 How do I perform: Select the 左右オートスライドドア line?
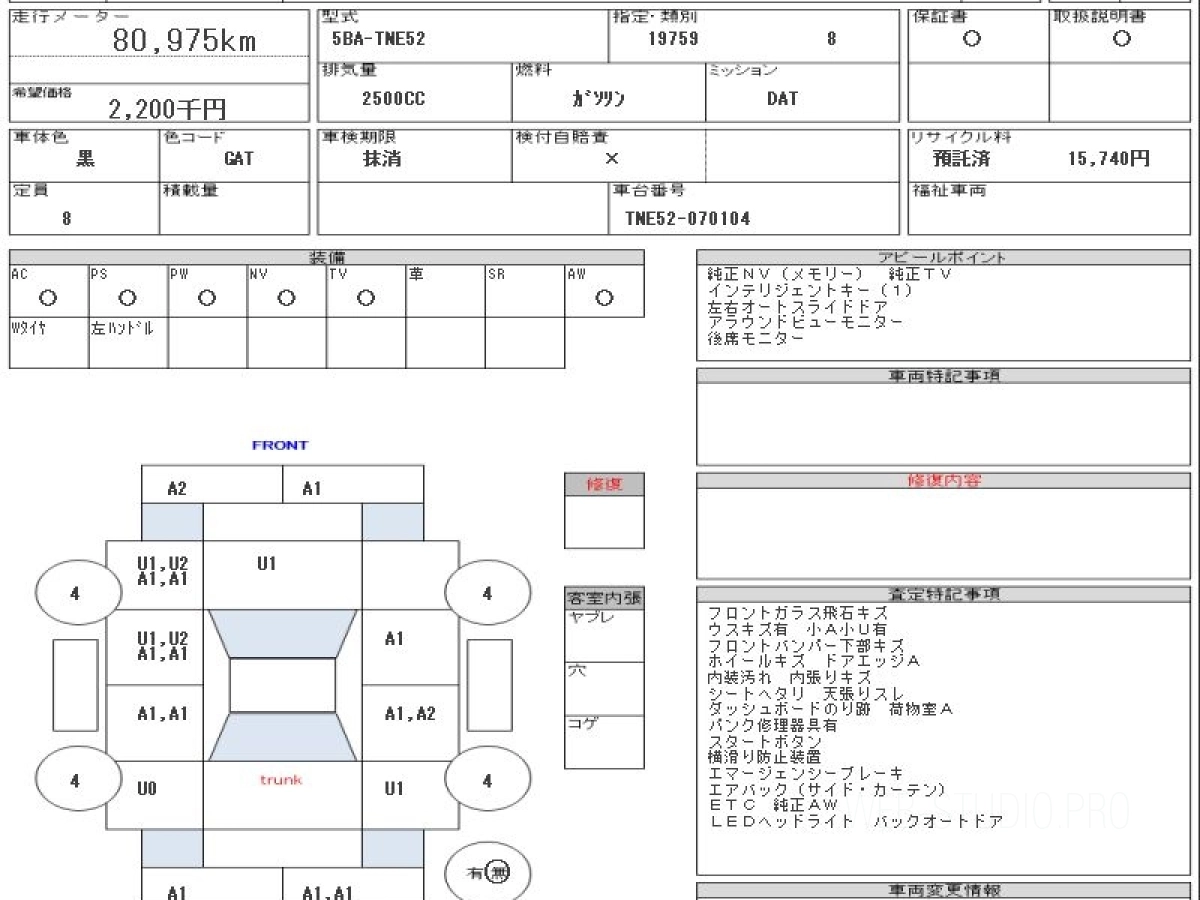(797, 306)
